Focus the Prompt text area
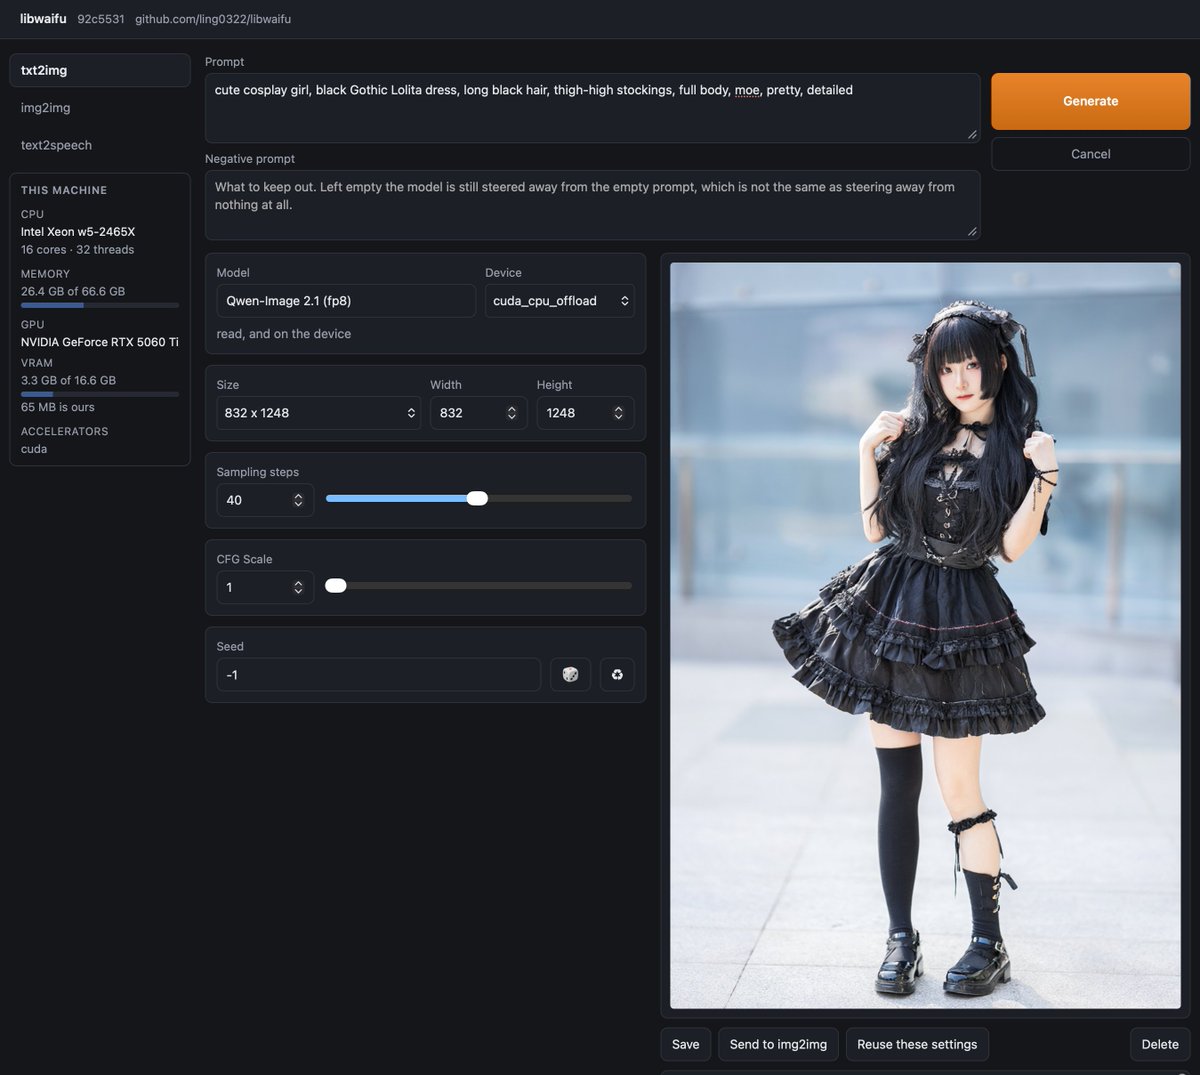 [592, 108]
